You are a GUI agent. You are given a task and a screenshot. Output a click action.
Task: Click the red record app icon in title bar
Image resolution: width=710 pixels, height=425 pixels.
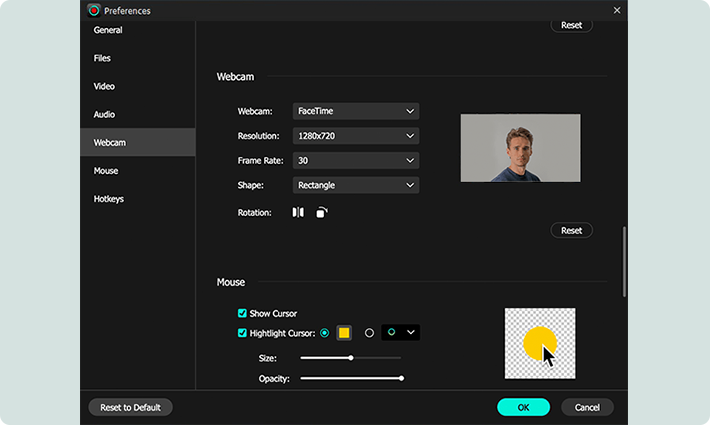tap(94, 10)
